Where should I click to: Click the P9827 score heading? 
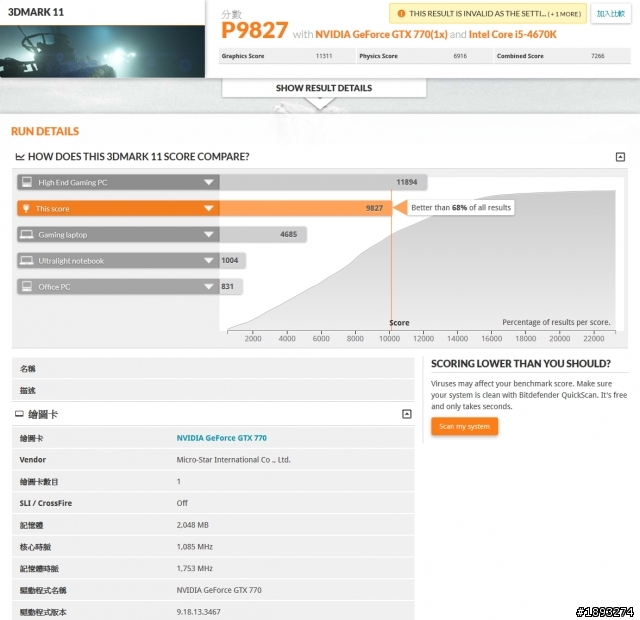tap(254, 30)
